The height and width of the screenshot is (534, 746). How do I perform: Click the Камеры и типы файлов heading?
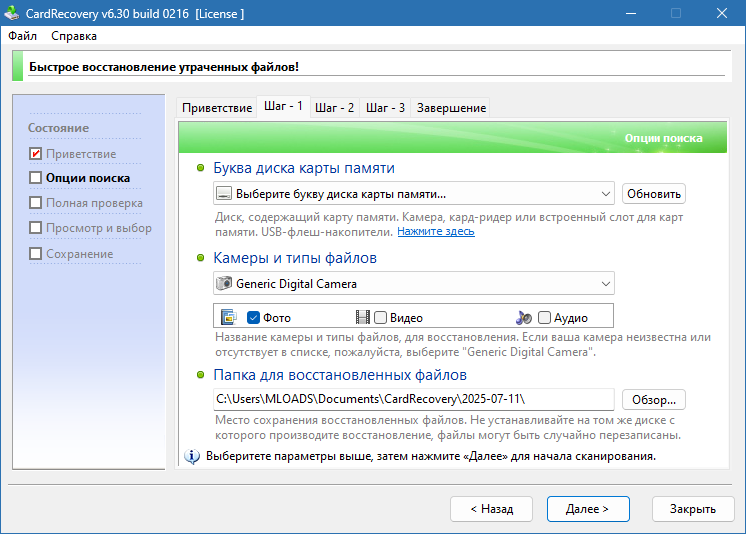tap(295, 257)
